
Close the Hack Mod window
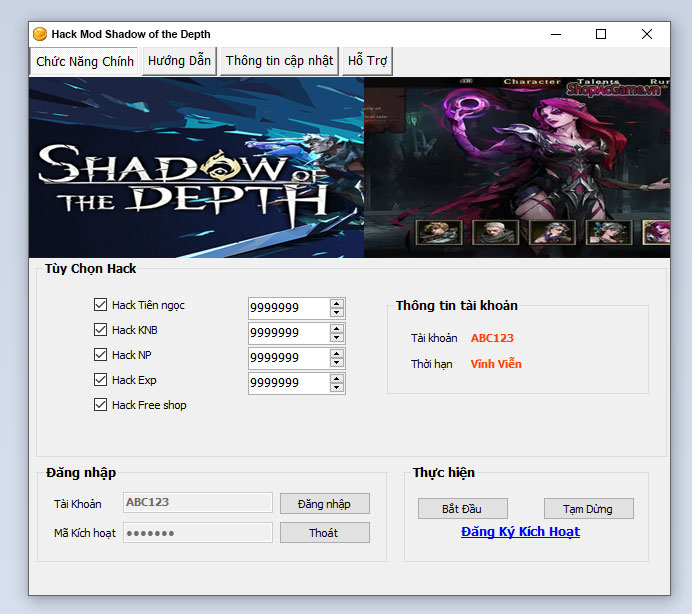(647, 34)
